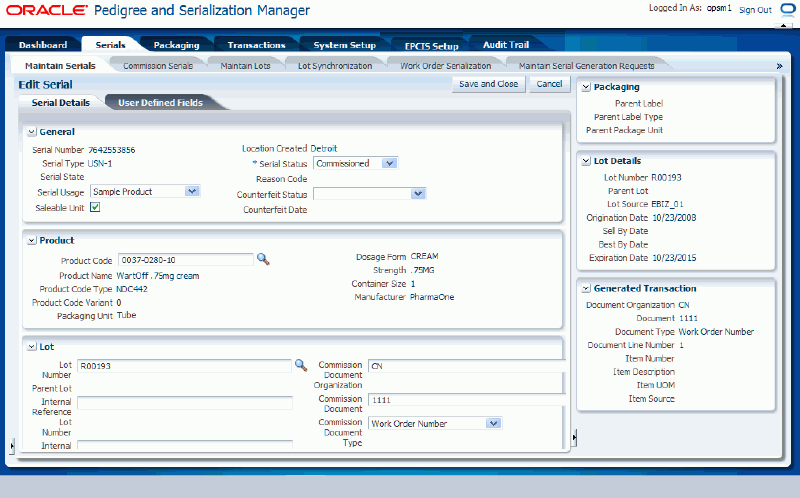The height and width of the screenshot is (498, 800).
Task: Open the Serial Usage dropdown
Action: pos(192,191)
